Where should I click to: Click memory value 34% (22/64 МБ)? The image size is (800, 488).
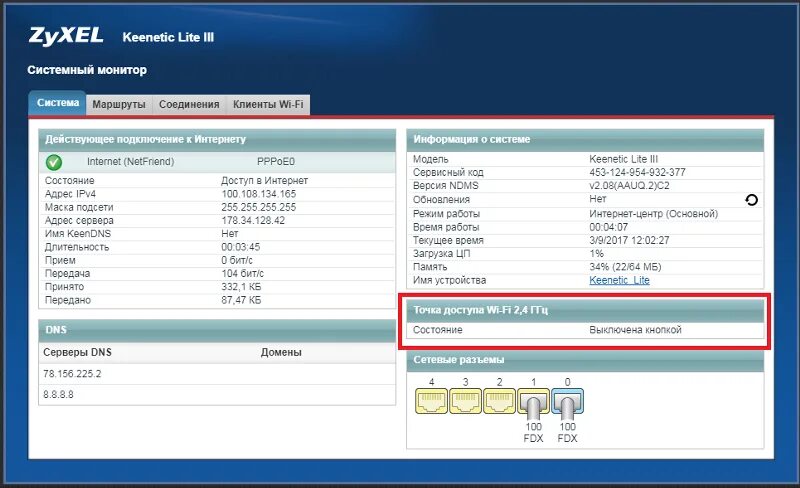coord(625,267)
